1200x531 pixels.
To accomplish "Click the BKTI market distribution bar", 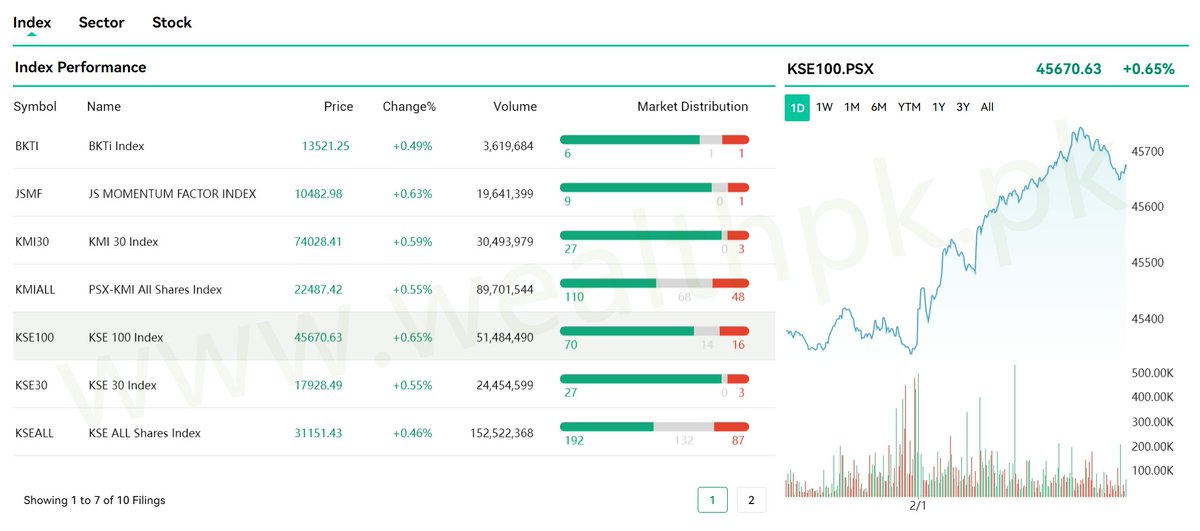I will pos(654,139).
